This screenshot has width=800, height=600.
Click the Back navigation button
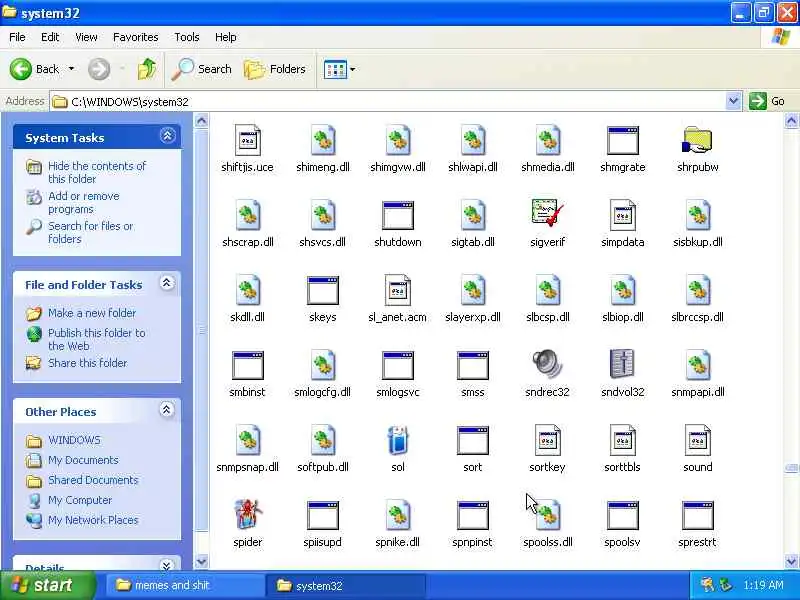pos(35,69)
